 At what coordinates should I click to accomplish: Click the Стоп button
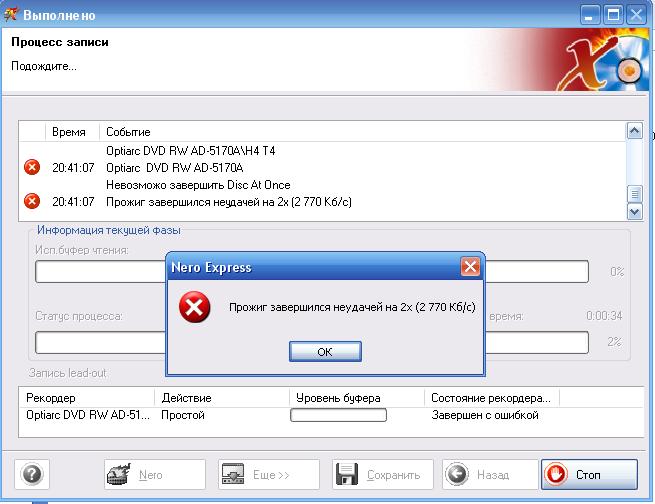pos(589,474)
